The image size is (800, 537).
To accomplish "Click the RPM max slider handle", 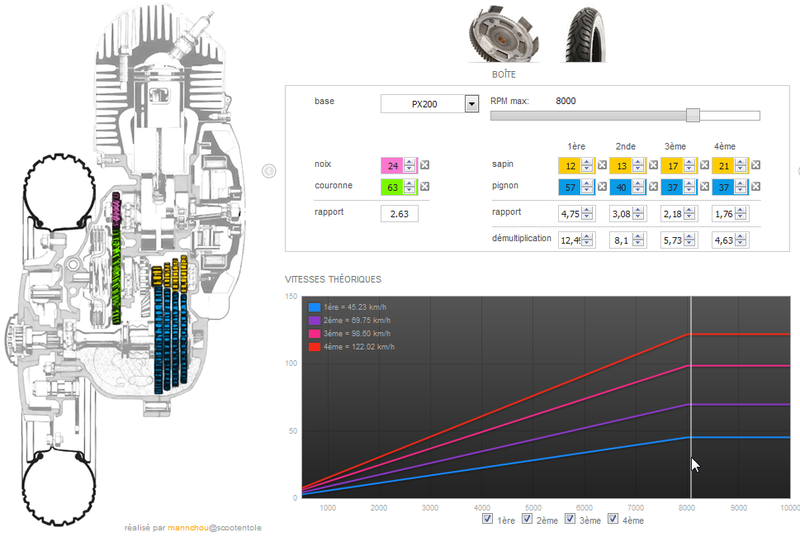I will [692, 115].
